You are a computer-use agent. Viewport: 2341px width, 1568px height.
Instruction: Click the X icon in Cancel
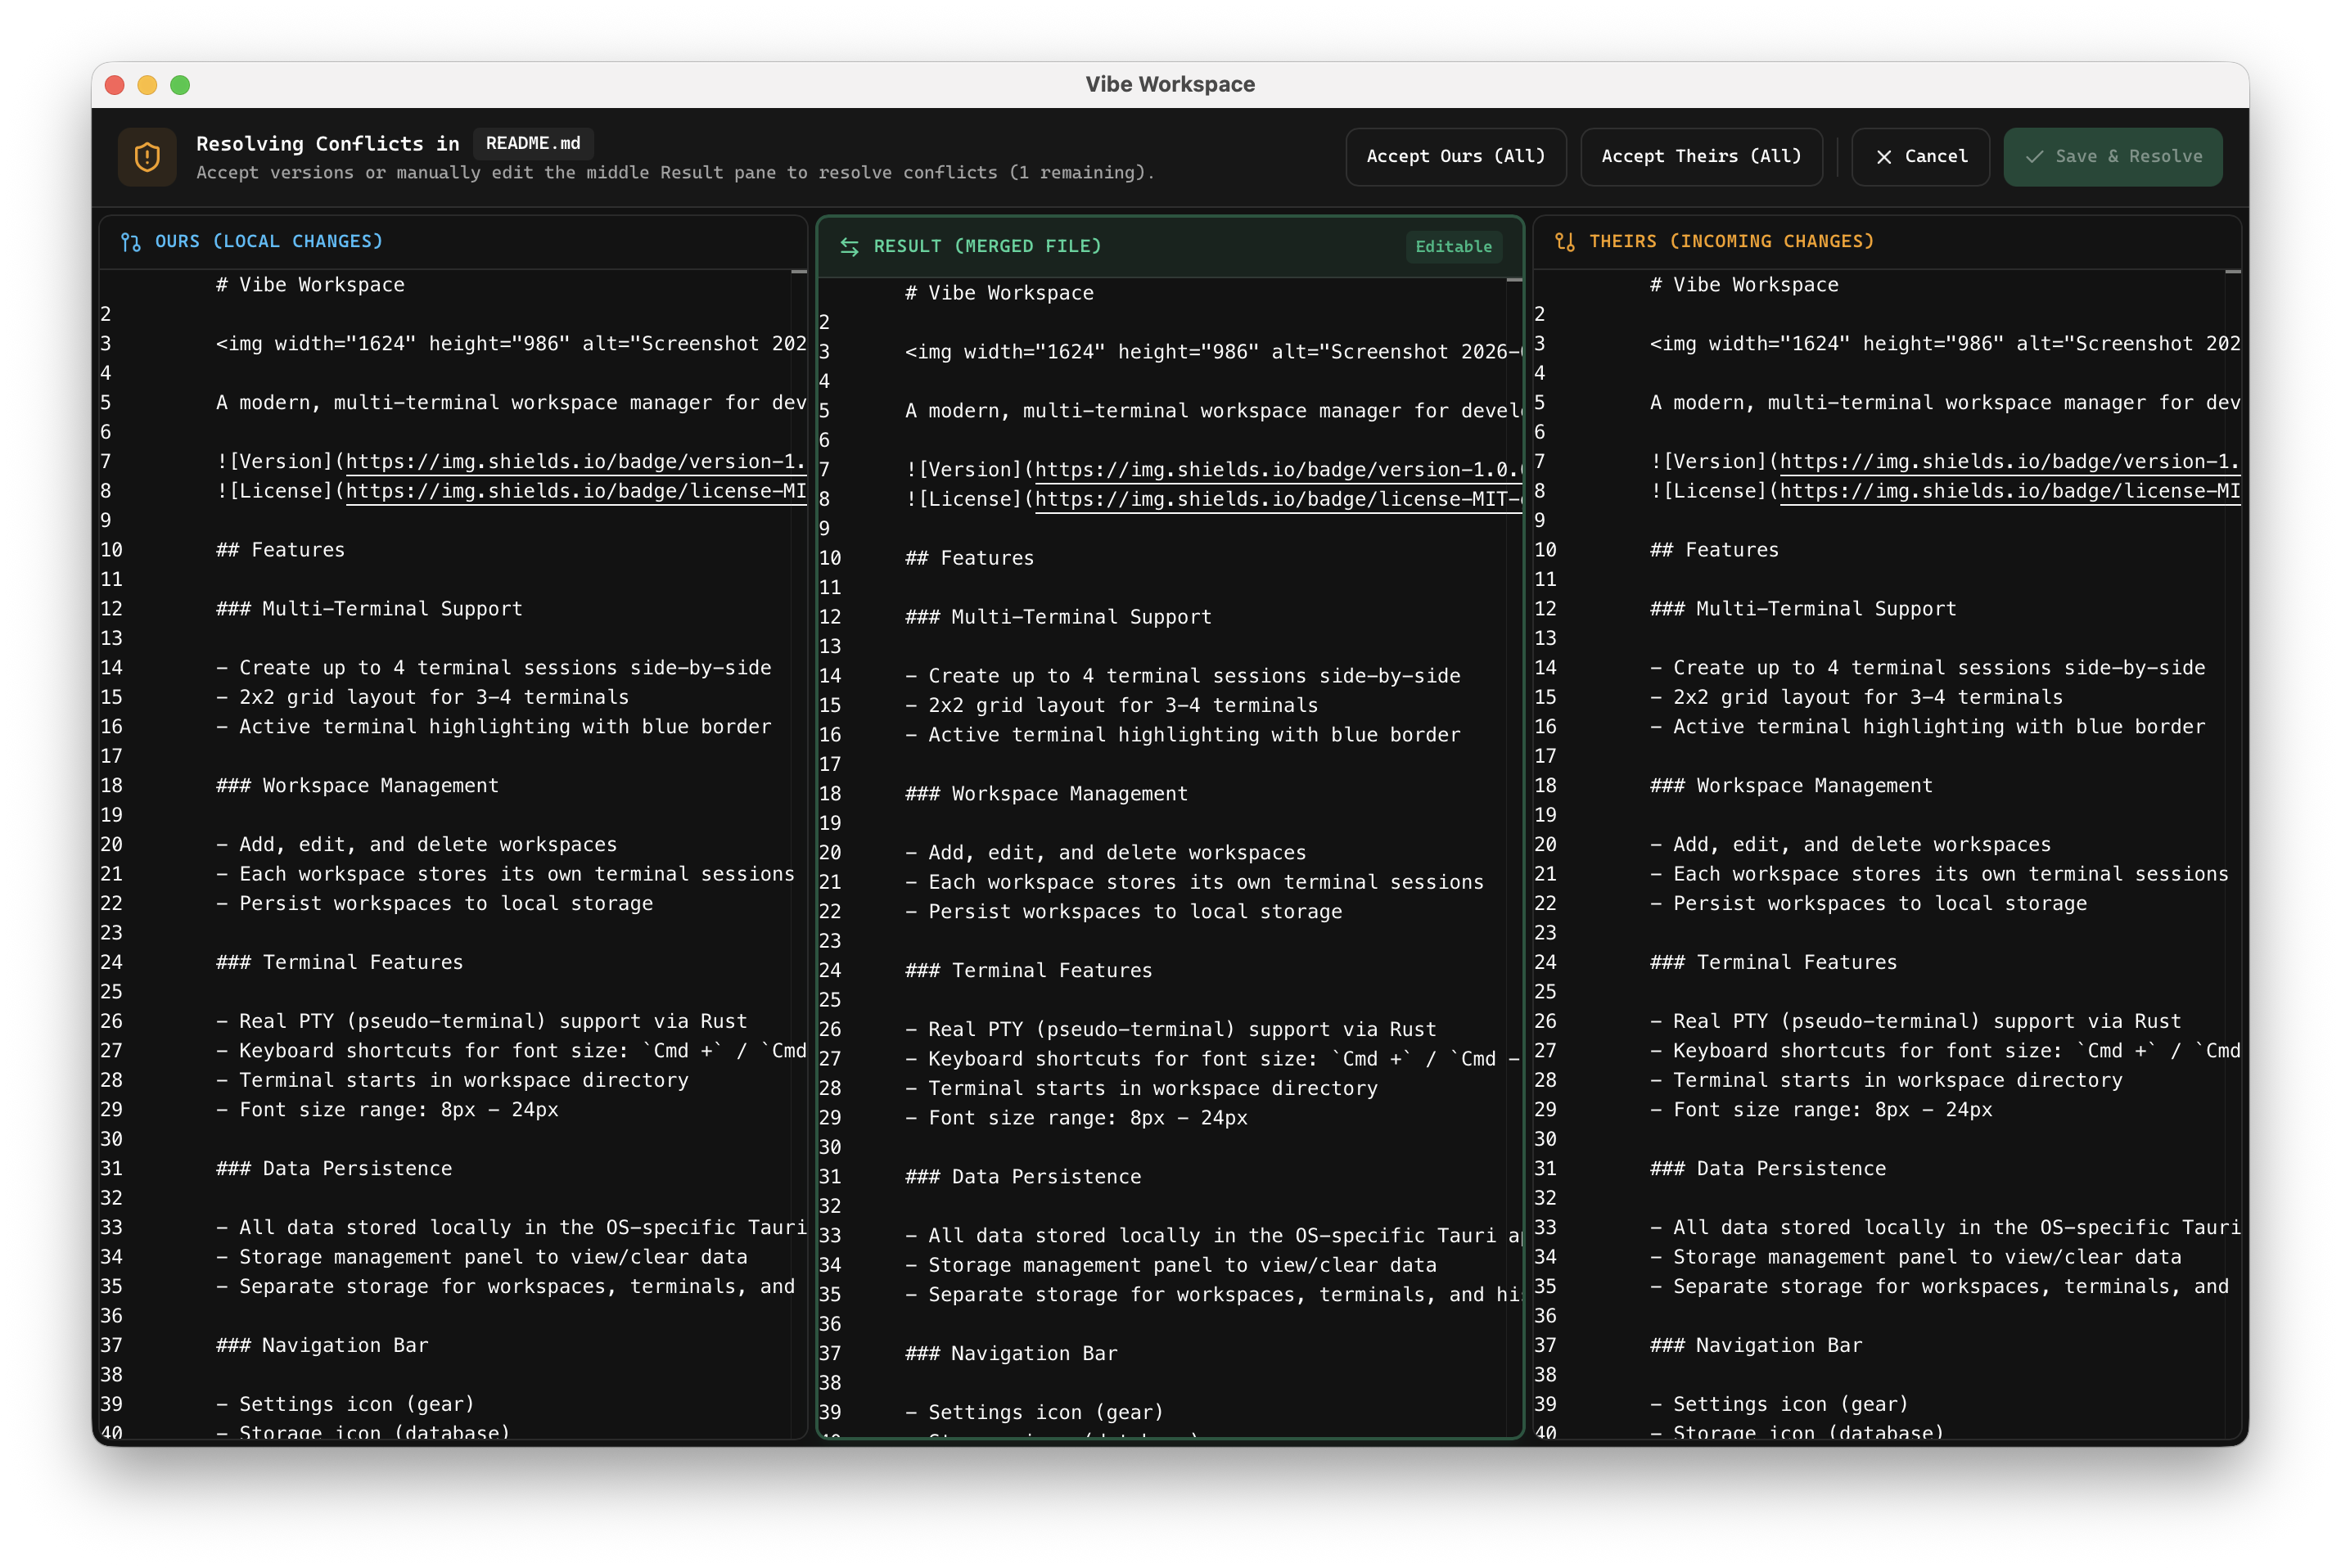click(1884, 157)
